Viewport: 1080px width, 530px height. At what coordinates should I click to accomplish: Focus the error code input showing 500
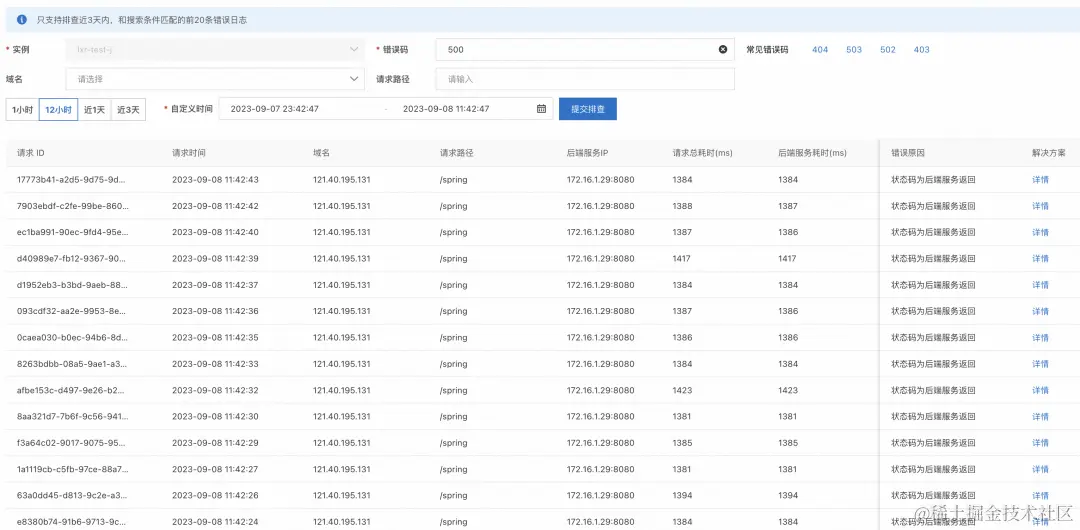point(585,50)
